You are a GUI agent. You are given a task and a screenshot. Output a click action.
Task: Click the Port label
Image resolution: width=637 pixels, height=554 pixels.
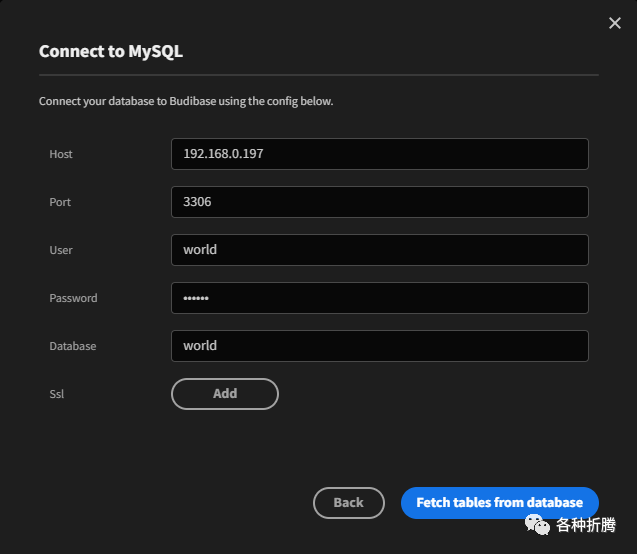click(60, 202)
